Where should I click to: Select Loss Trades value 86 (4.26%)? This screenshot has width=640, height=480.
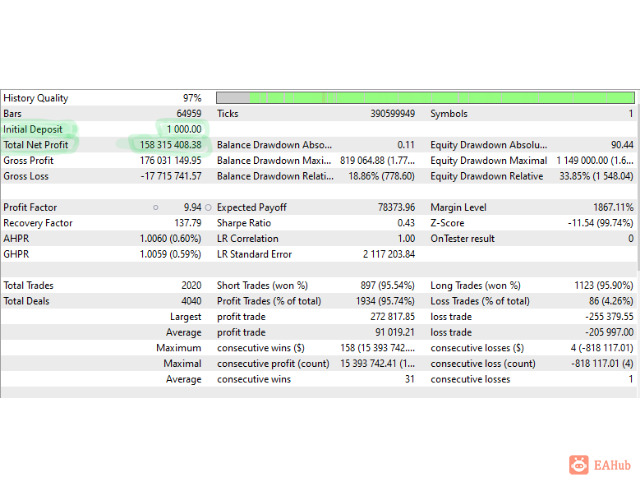point(611,301)
